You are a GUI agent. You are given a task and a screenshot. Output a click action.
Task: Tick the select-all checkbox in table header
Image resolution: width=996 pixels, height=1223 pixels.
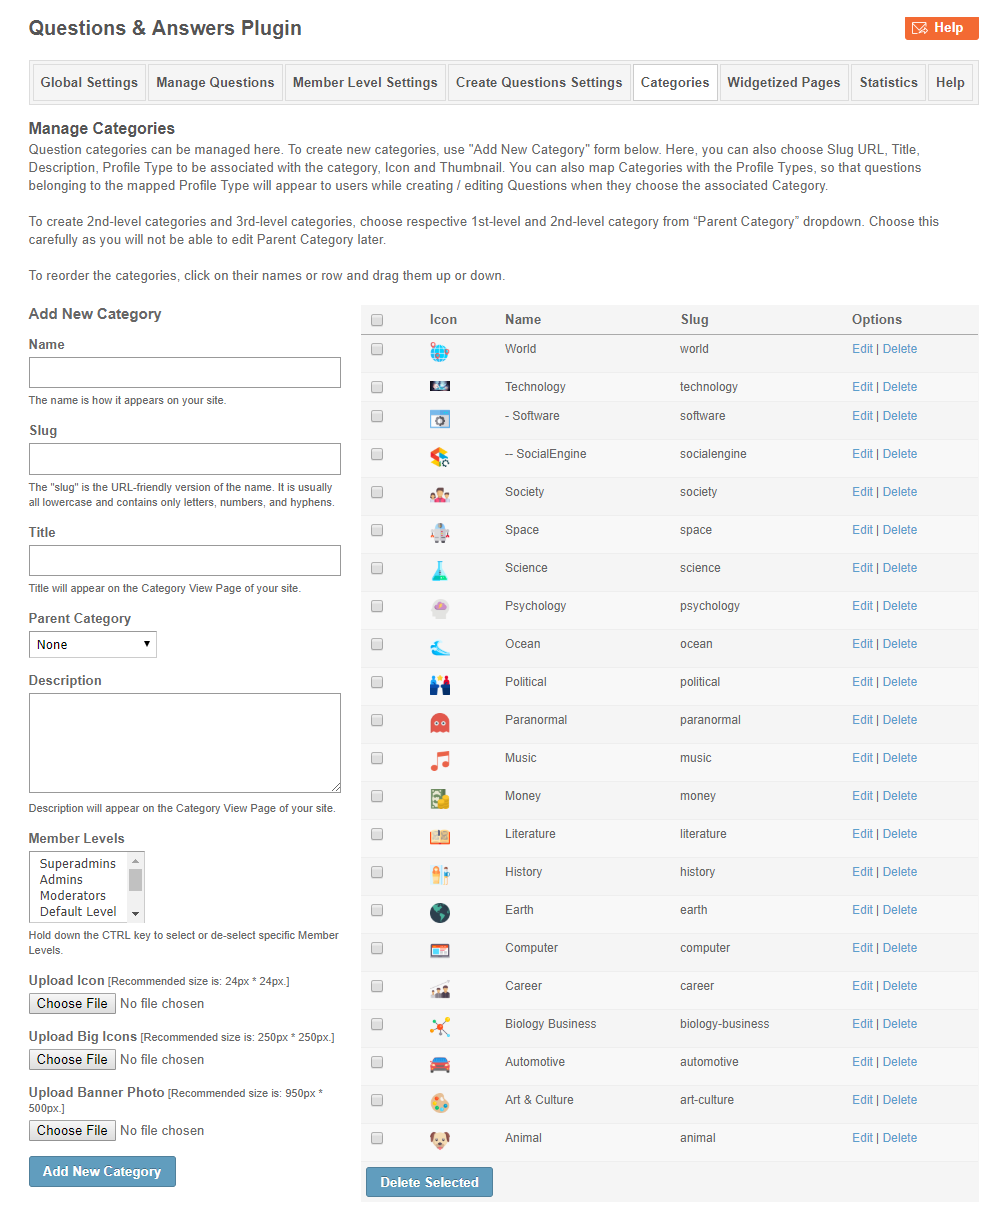[377, 320]
